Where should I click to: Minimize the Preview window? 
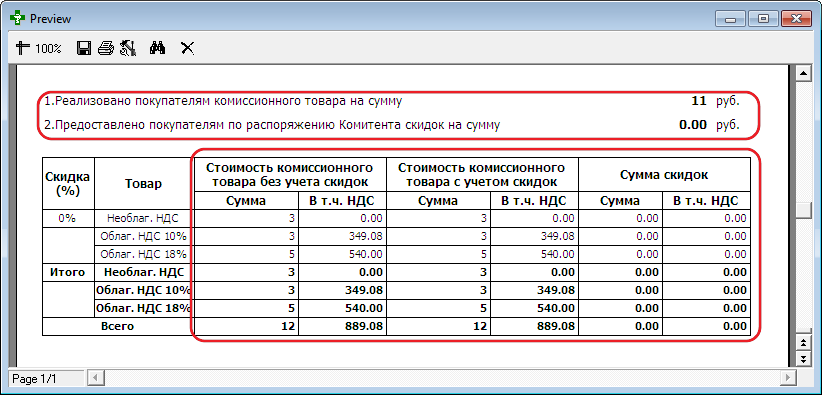tap(731, 19)
